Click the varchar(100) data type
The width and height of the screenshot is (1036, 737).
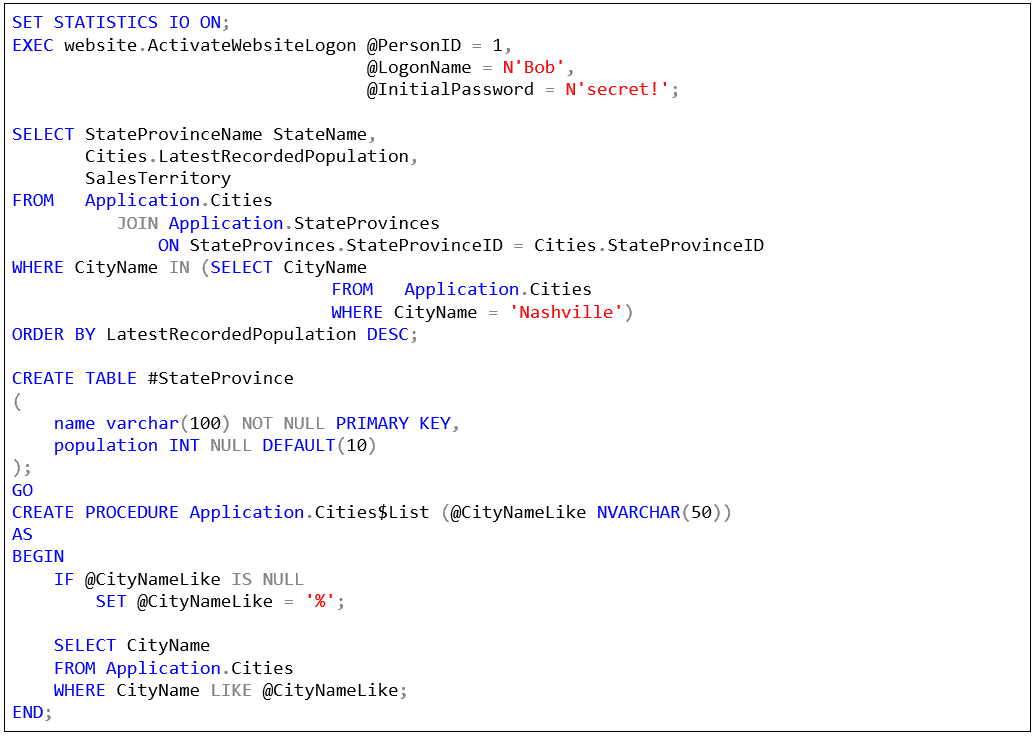[168, 423]
